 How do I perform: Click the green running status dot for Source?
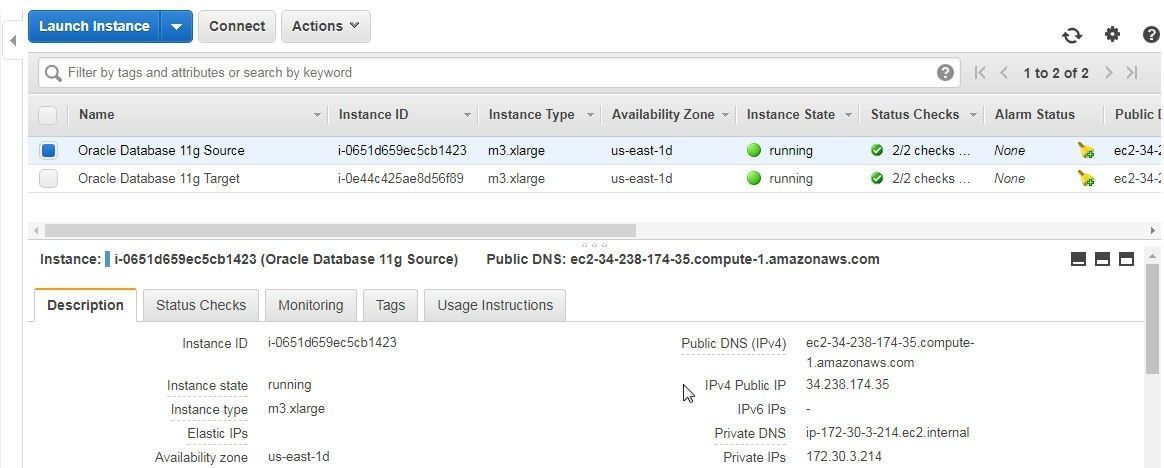pyautogui.click(x=754, y=151)
